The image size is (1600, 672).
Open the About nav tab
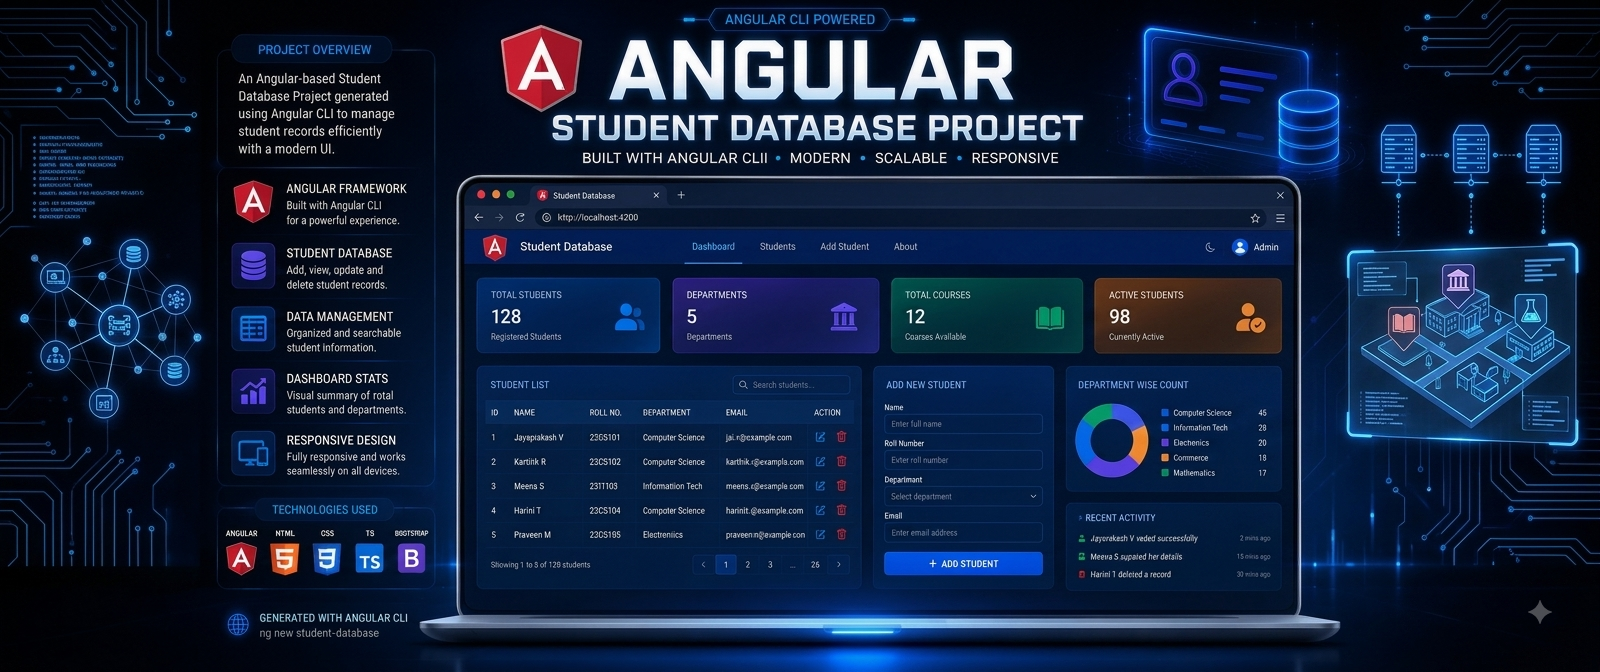click(905, 247)
